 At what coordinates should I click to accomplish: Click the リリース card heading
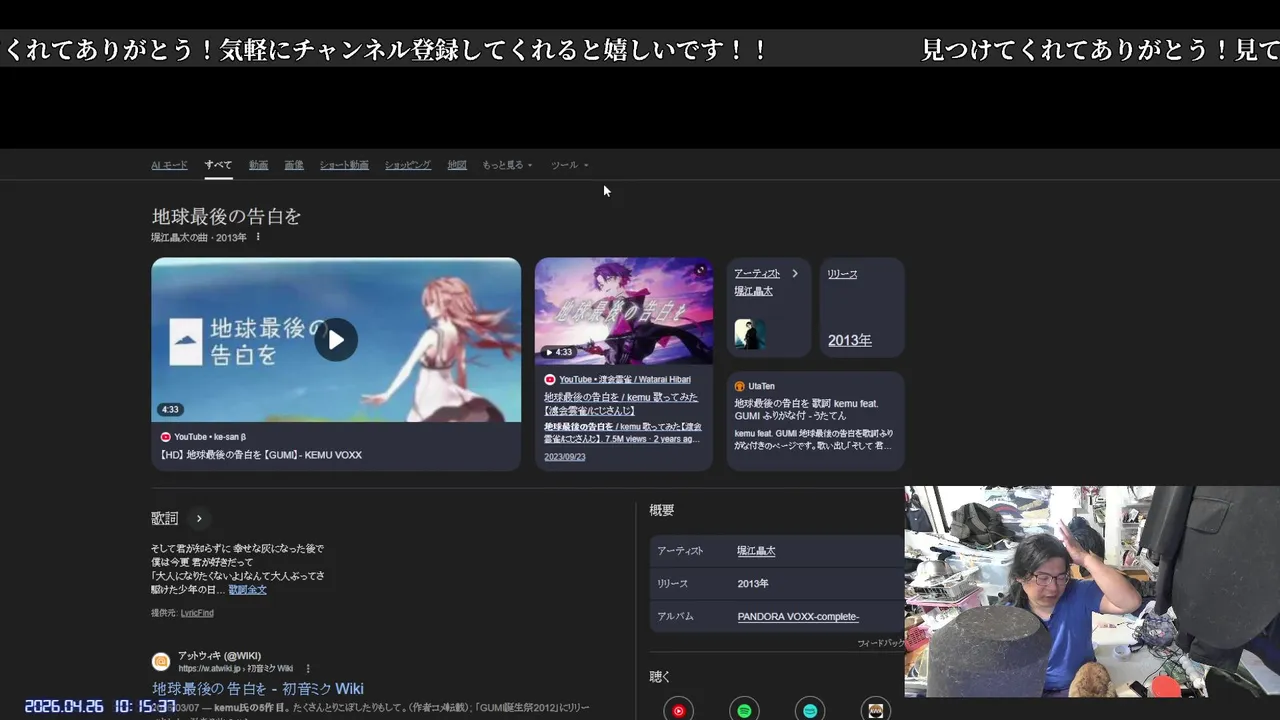pos(842,274)
